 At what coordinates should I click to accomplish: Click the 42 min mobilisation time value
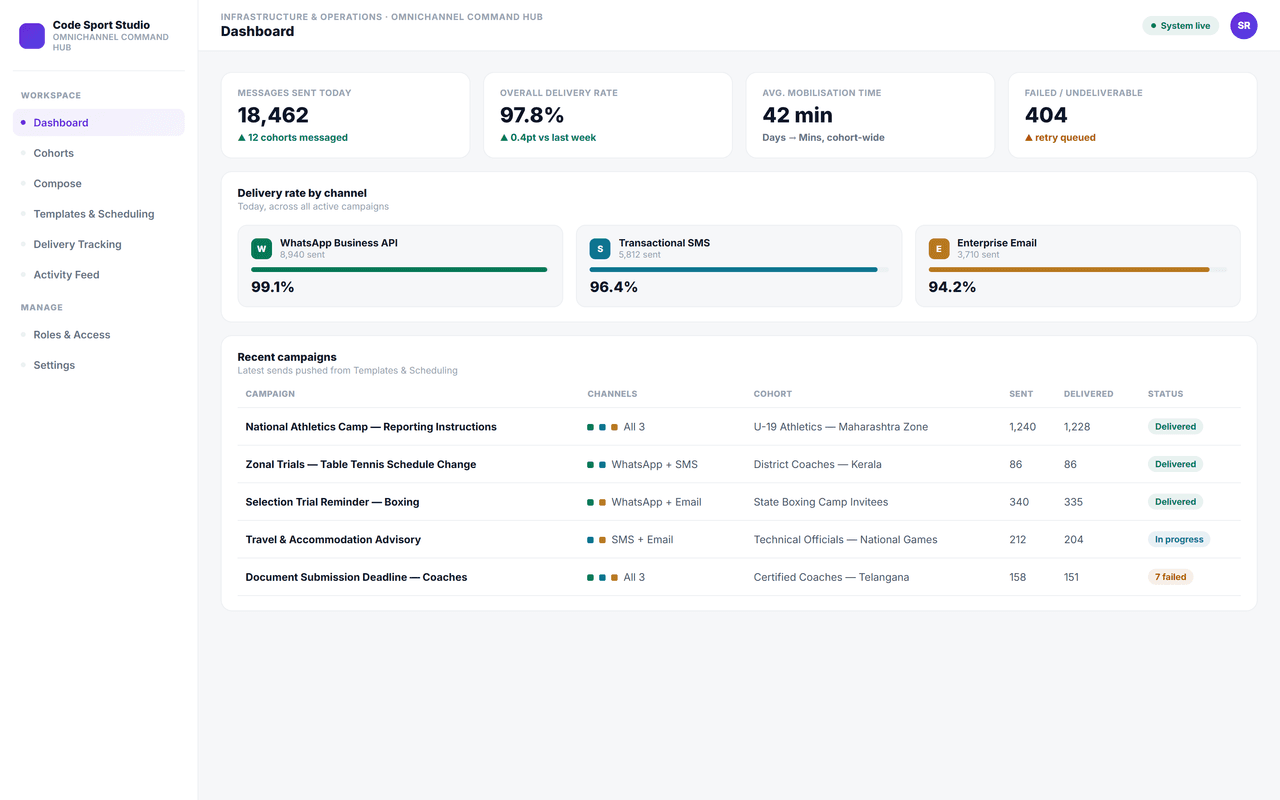pyautogui.click(x=798, y=115)
